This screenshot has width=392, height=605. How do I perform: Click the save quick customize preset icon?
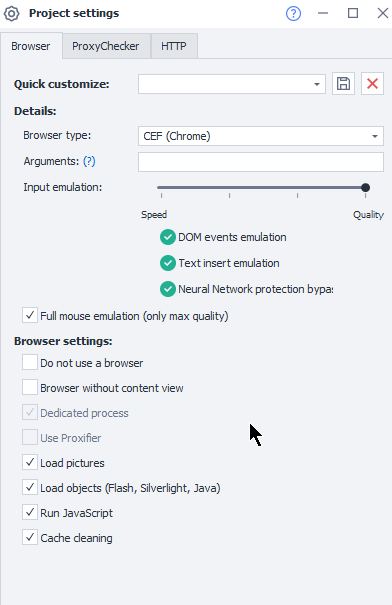pos(343,83)
